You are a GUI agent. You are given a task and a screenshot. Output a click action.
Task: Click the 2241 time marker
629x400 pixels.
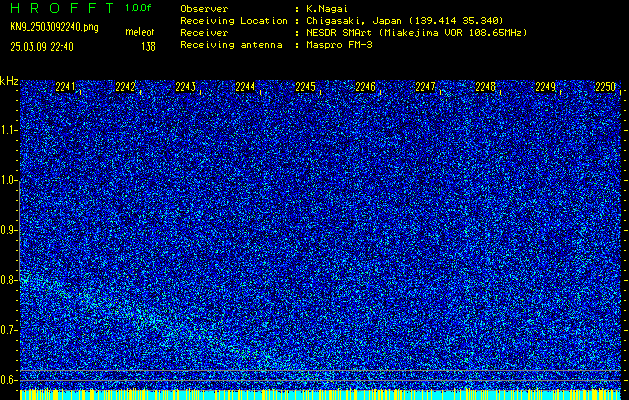pyautogui.click(x=65, y=87)
